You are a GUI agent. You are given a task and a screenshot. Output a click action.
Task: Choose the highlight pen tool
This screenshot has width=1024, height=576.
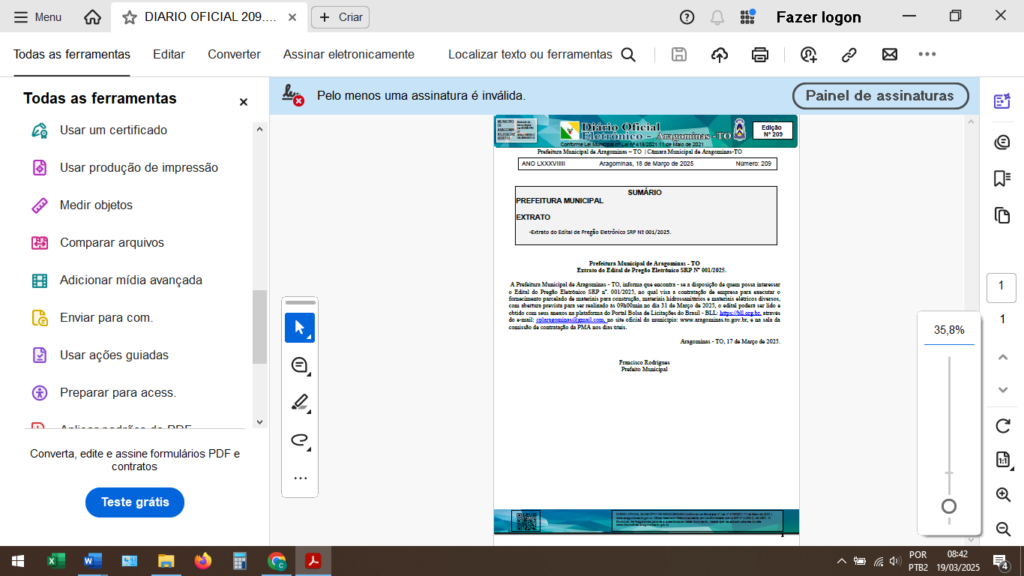pos(300,402)
